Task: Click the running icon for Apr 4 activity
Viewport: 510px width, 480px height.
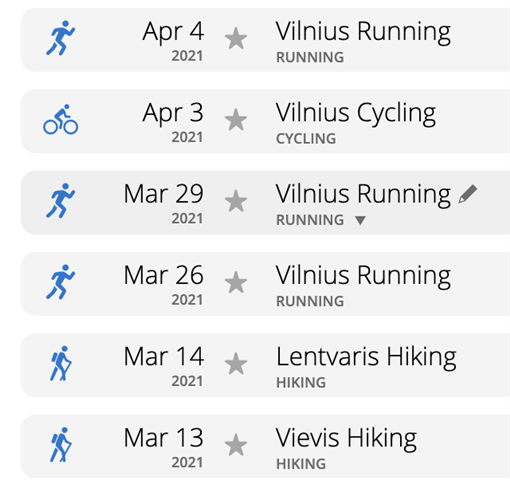Action: point(61,38)
